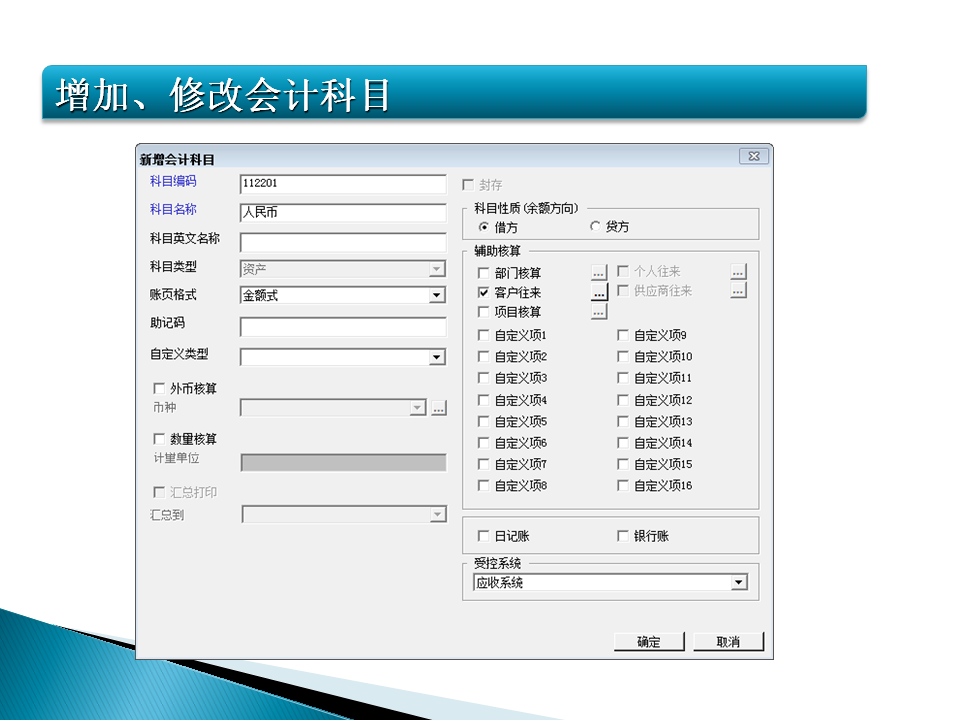Check 自定义项15 checkbox
The width and height of the screenshot is (960, 720).
[x=623, y=464]
